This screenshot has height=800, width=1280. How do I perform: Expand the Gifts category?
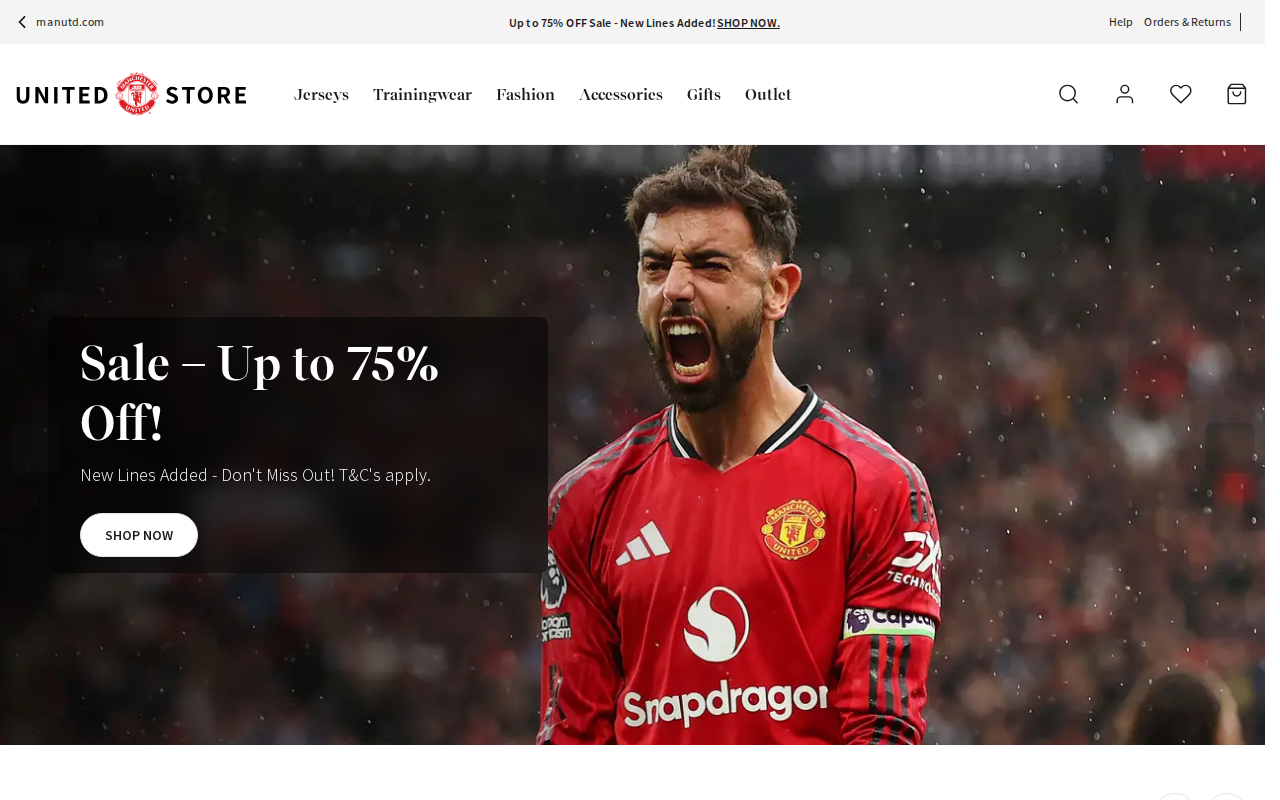[703, 95]
